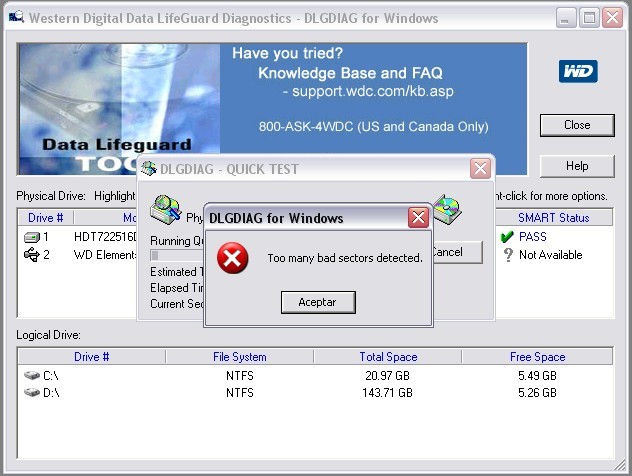The image size is (632, 476).
Task: Close the DLGDIAG Quick Test window
Action: [x=480, y=168]
